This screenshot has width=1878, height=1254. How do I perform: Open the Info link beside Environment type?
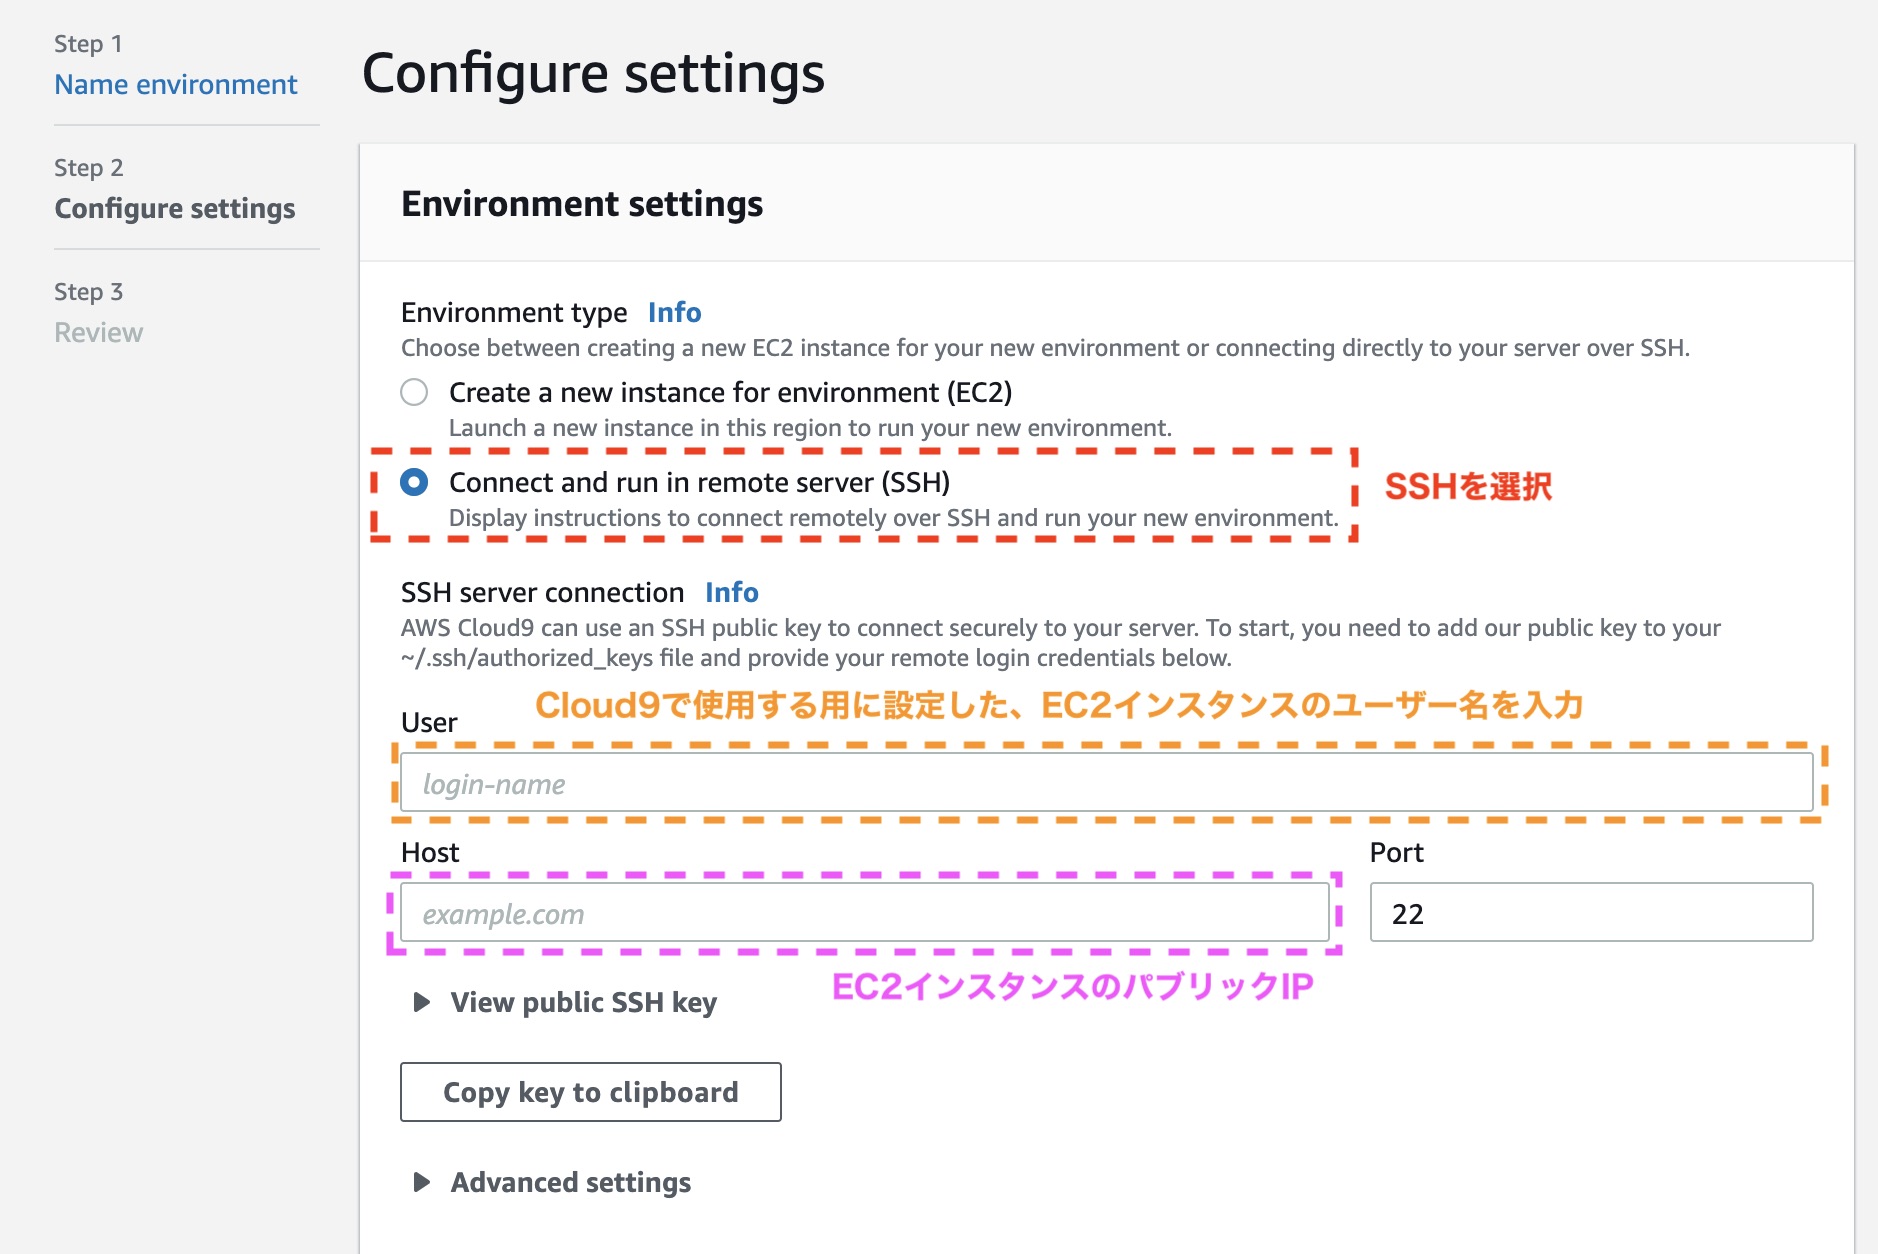click(x=674, y=313)
